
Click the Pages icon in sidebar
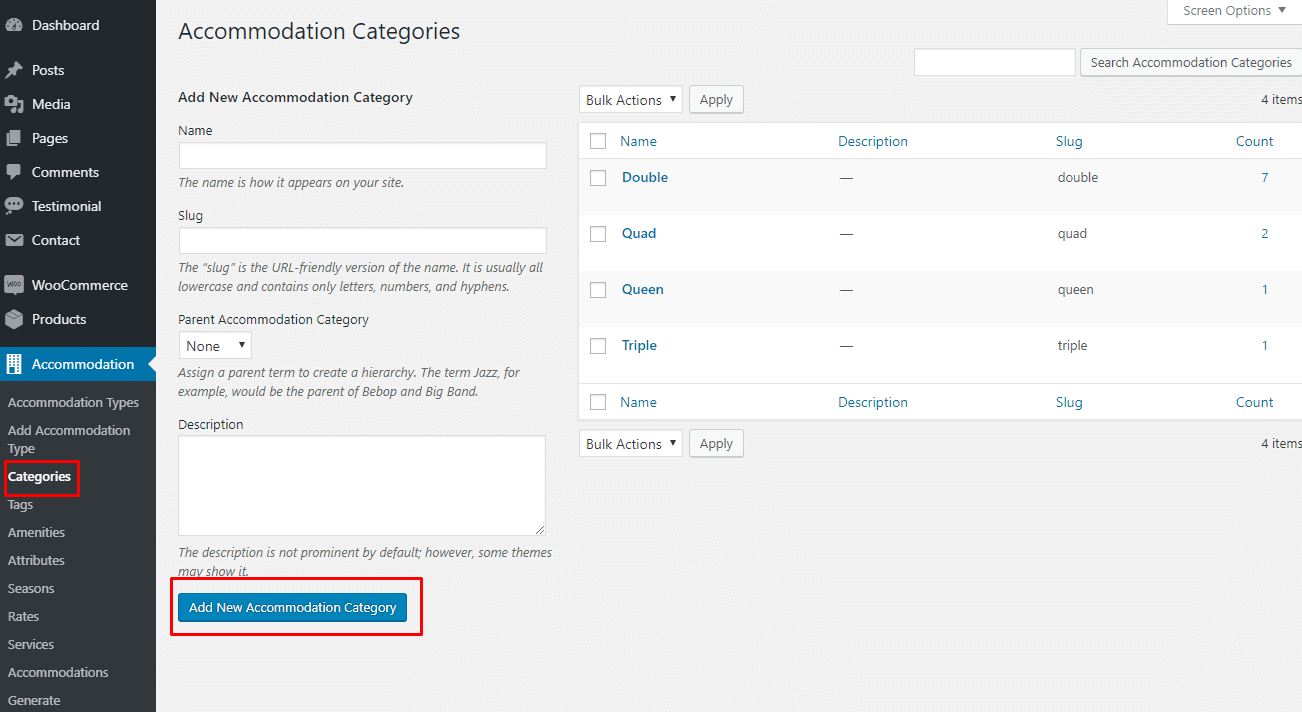(14, 138)
